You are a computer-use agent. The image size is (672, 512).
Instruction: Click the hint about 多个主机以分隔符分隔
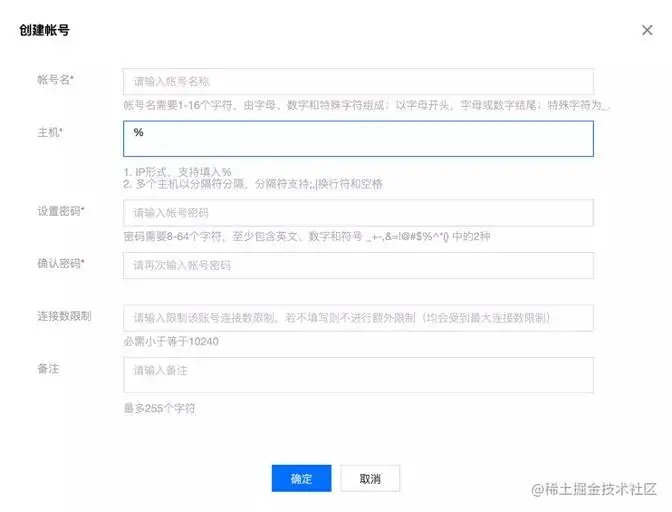[x=253, y=184]
